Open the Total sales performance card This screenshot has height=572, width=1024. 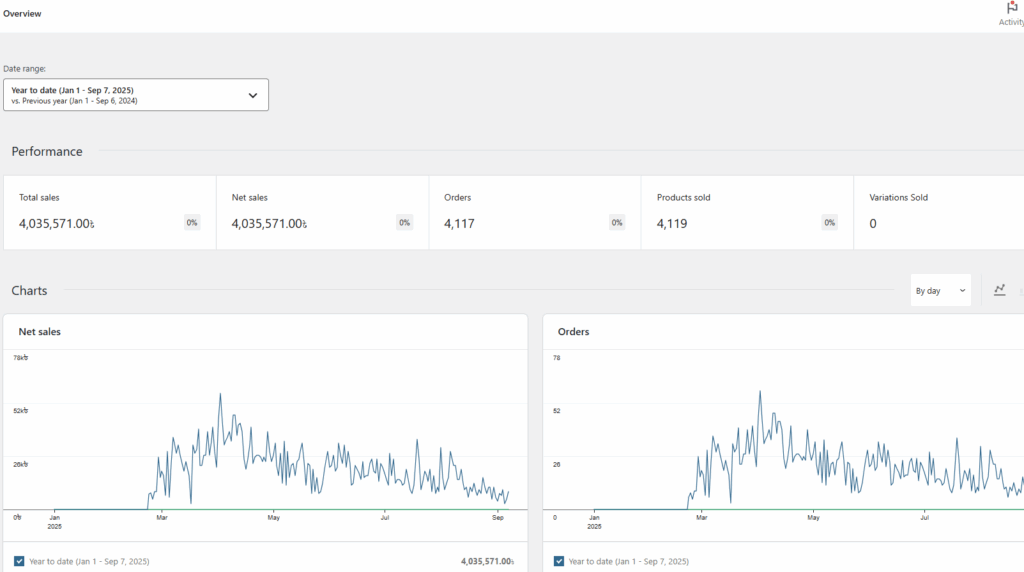point(110,212)
